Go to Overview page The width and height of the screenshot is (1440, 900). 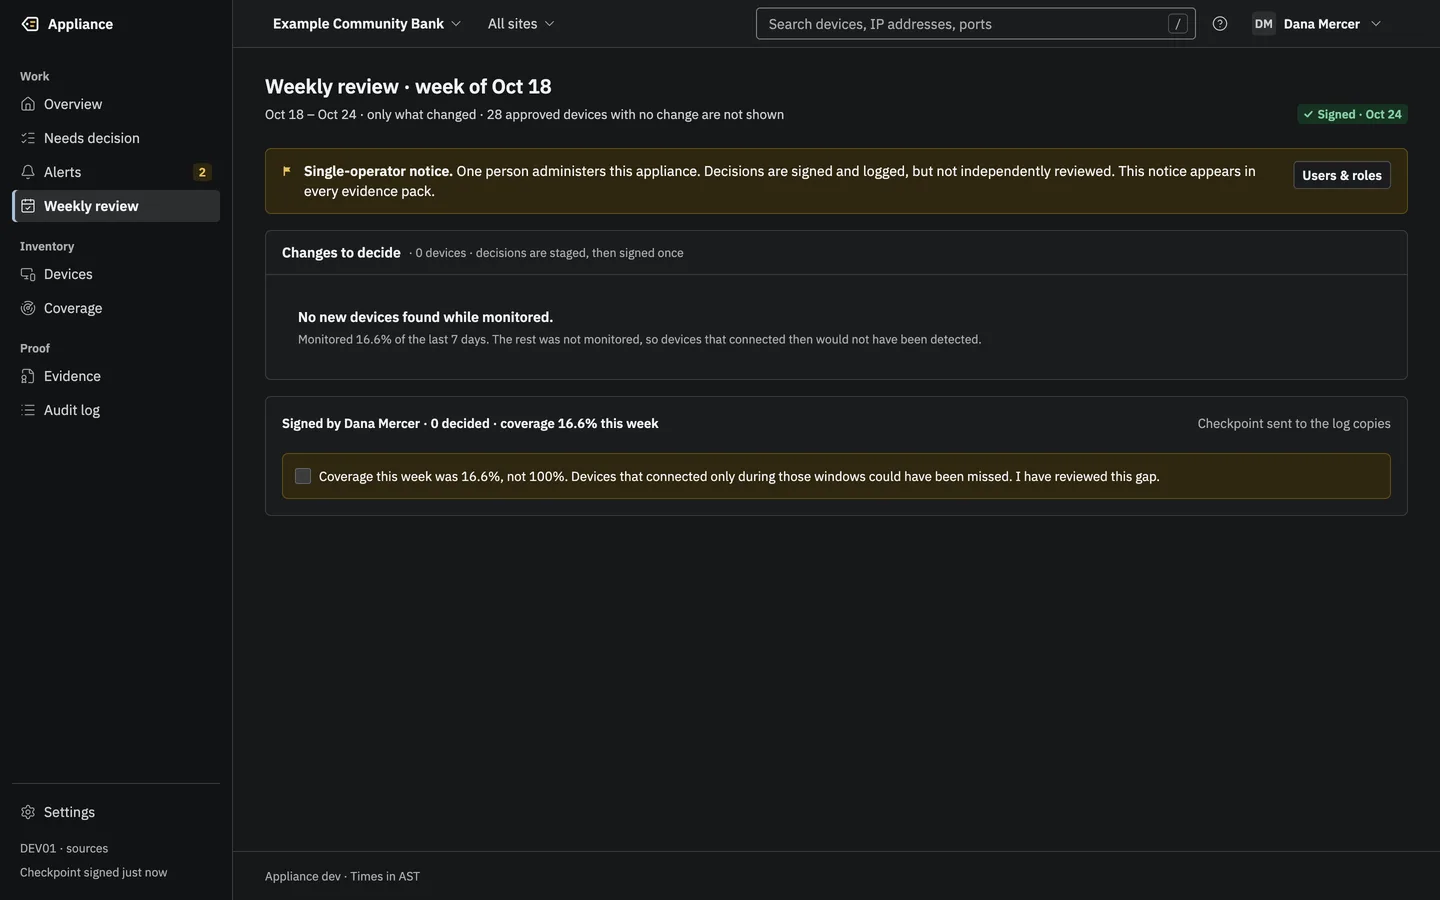pos(116,104)
